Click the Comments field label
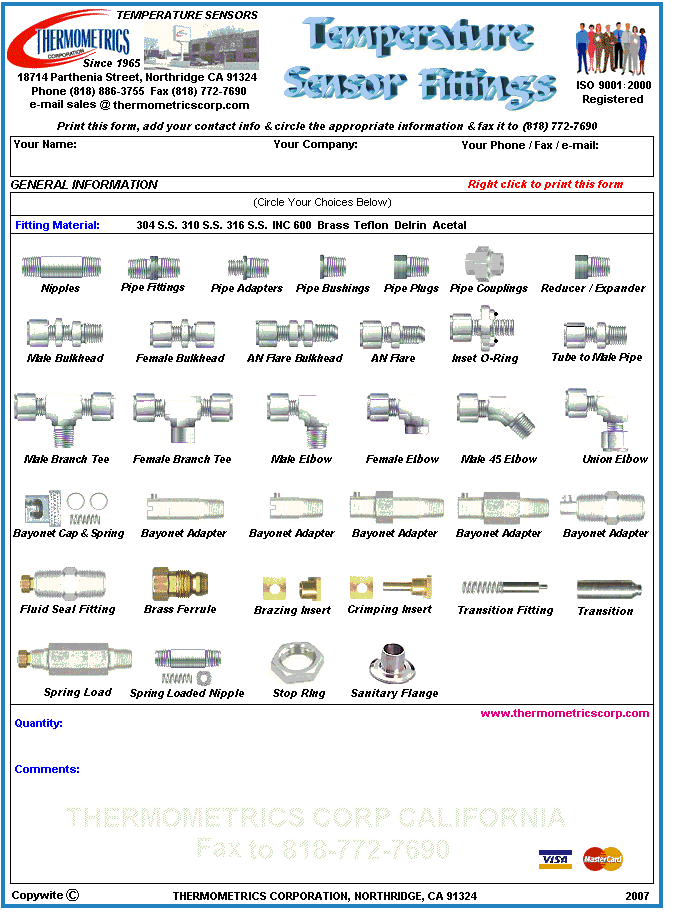 pyautogui.click(x=47, y=769)
